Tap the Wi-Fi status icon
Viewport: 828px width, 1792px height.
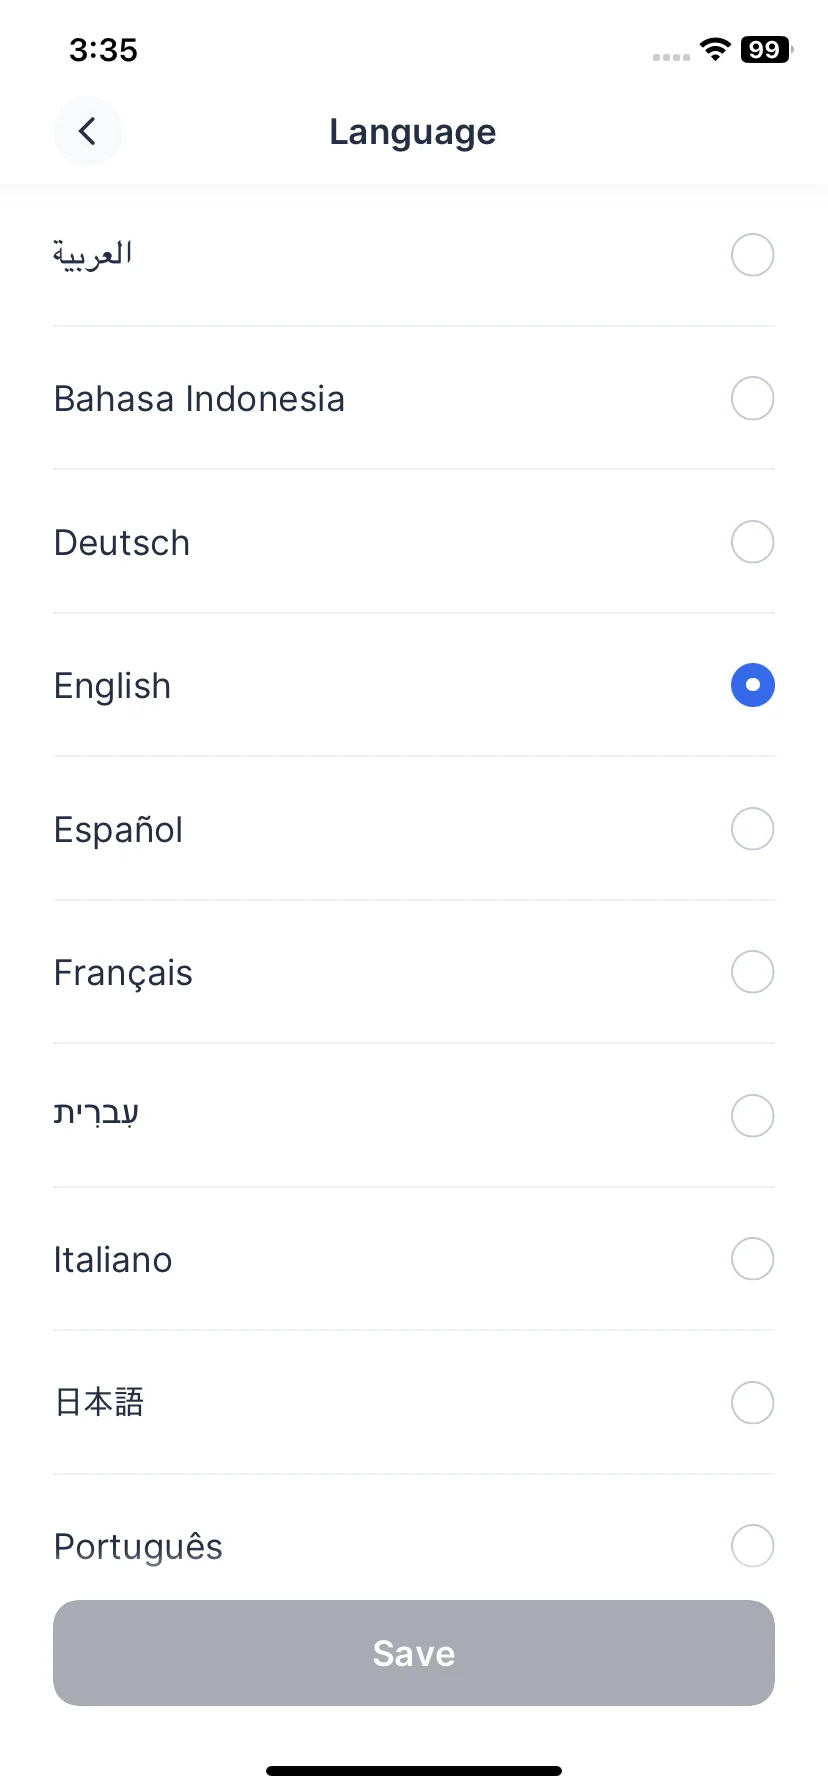715,49
